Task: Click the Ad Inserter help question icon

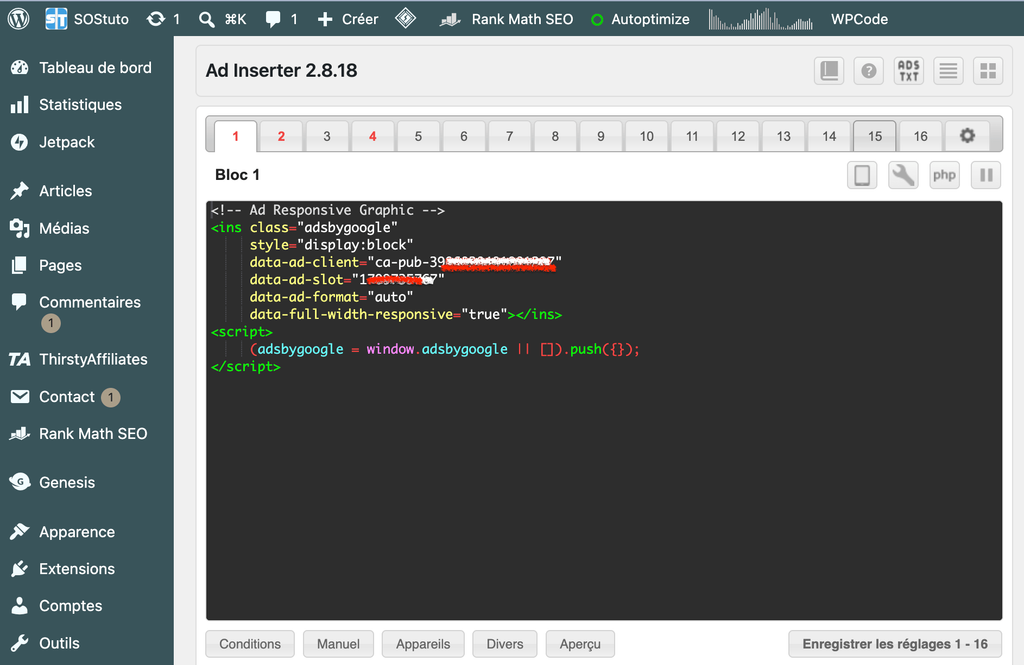Action: (x=869, y=71)
